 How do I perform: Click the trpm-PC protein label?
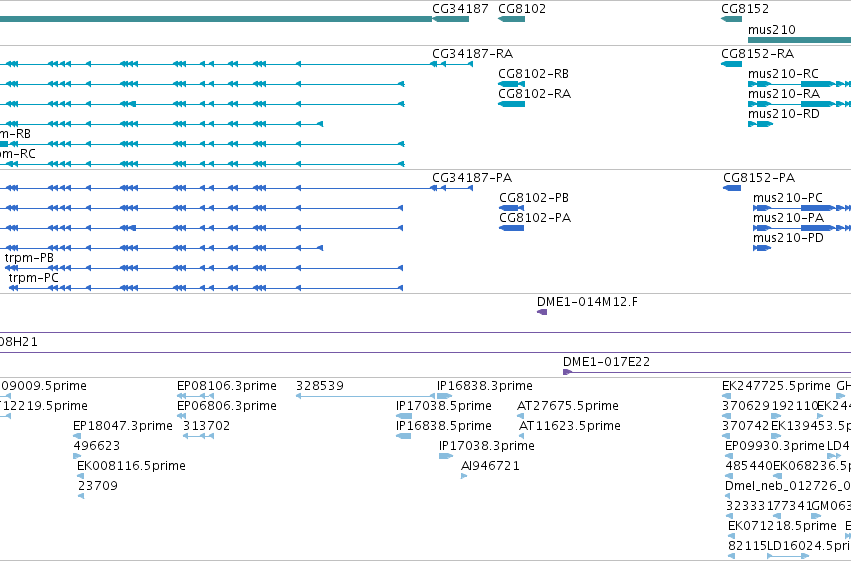33,278
